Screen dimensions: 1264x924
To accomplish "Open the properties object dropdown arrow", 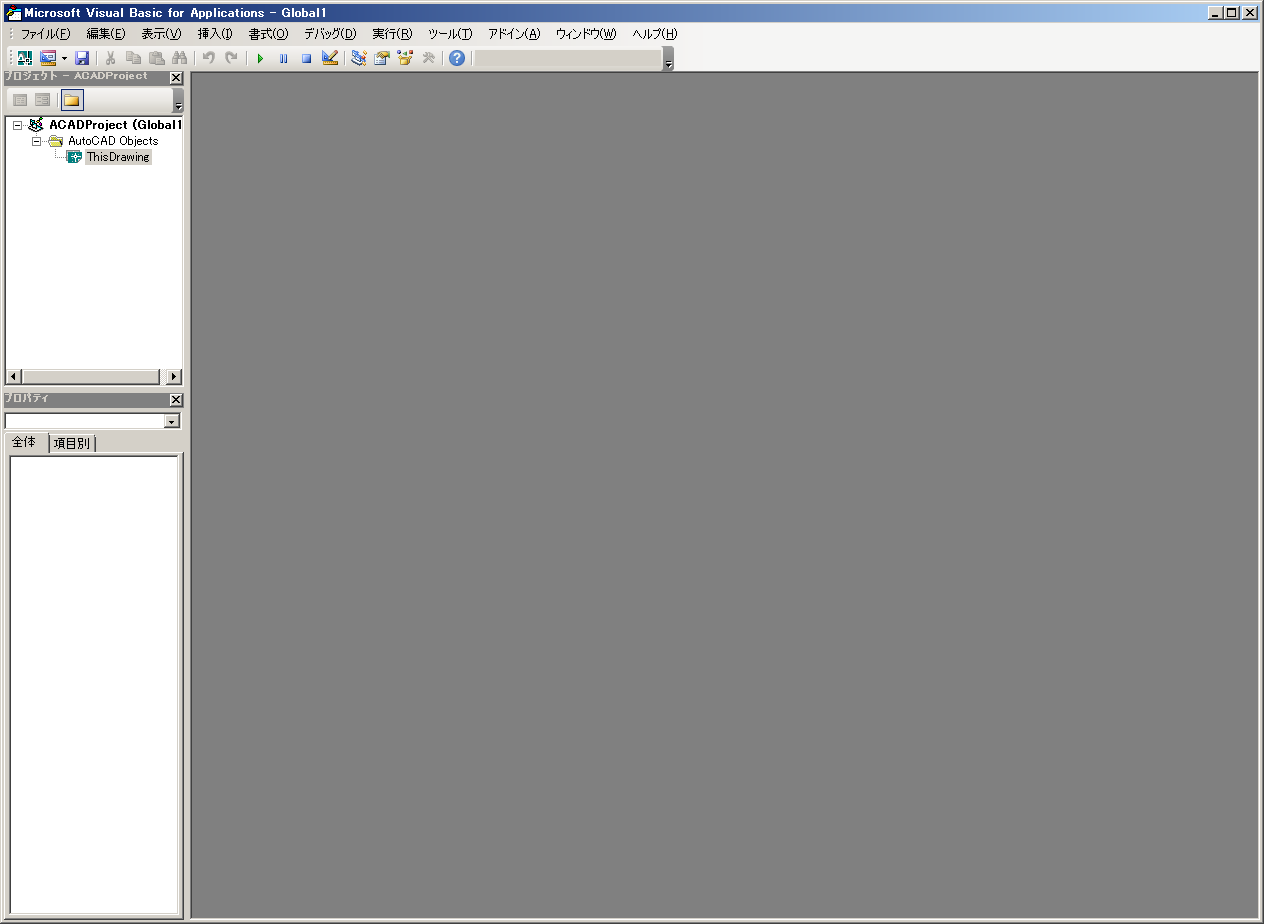I will [x=171, y=422].
